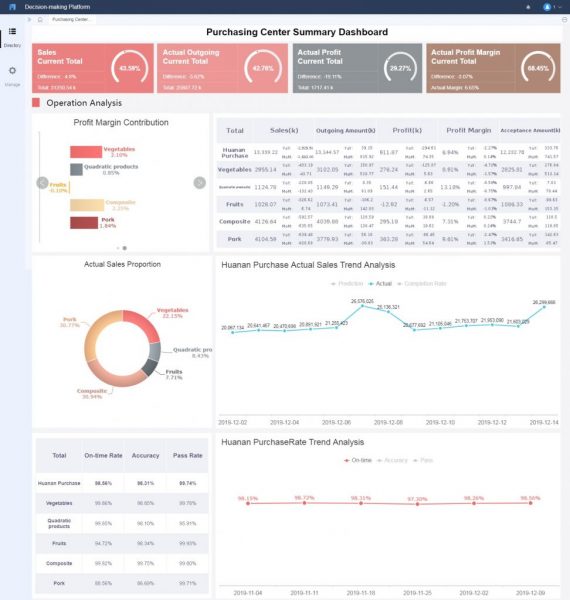The image size is (570, 600).
Task: Click the 68.45% profit margin gauge
Action: (x=538, y=68)
